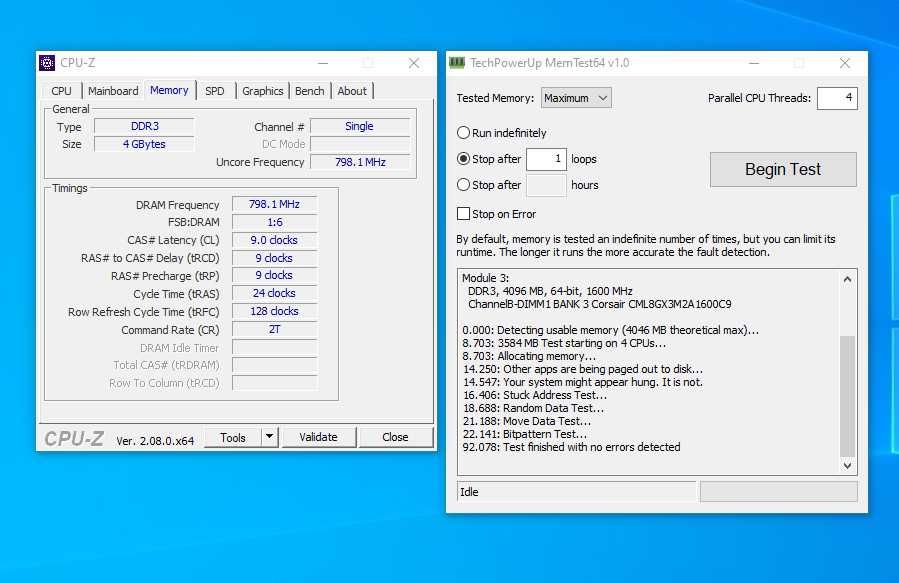Click the 'DDR3, 4096 MB, 64-bit' log line
Screen dimensions: 899x583
pos(550,291)
